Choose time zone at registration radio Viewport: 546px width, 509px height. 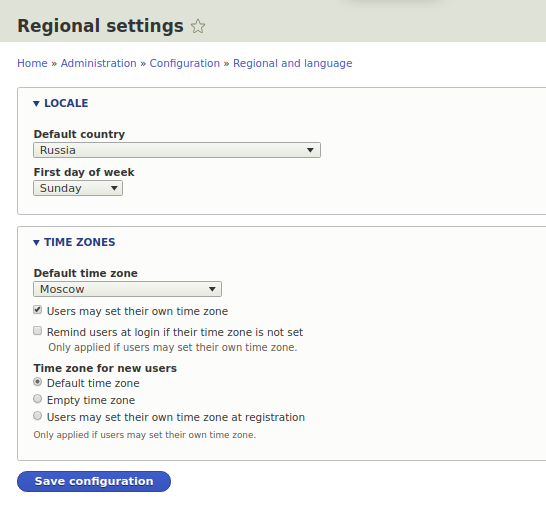[38, 416]
